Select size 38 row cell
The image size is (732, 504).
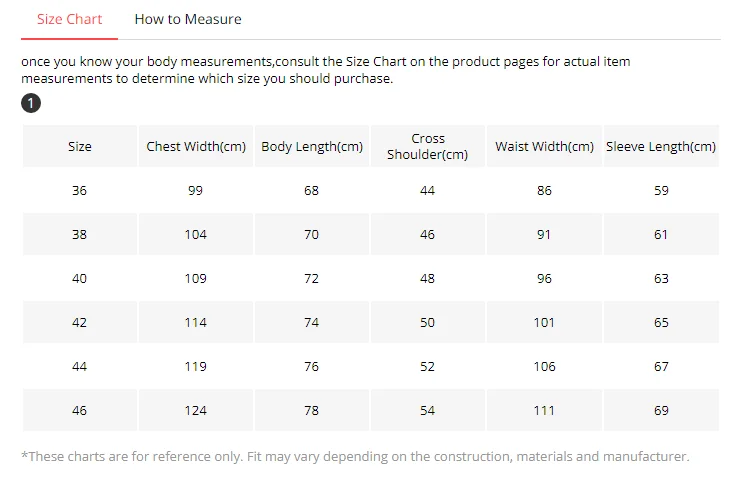click(x=80, y=234)
